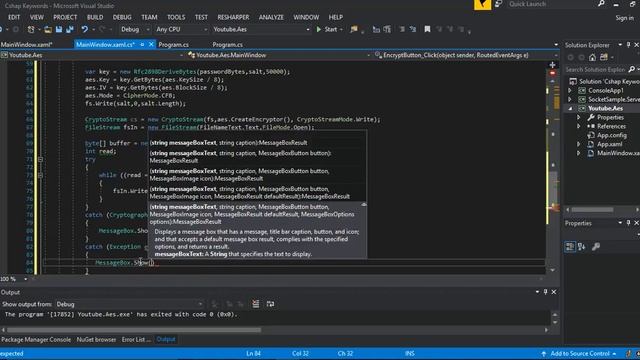Switch to the Package Manager Console tab
Viewport: 640px width, 360px height.
(x=36, y=340)
